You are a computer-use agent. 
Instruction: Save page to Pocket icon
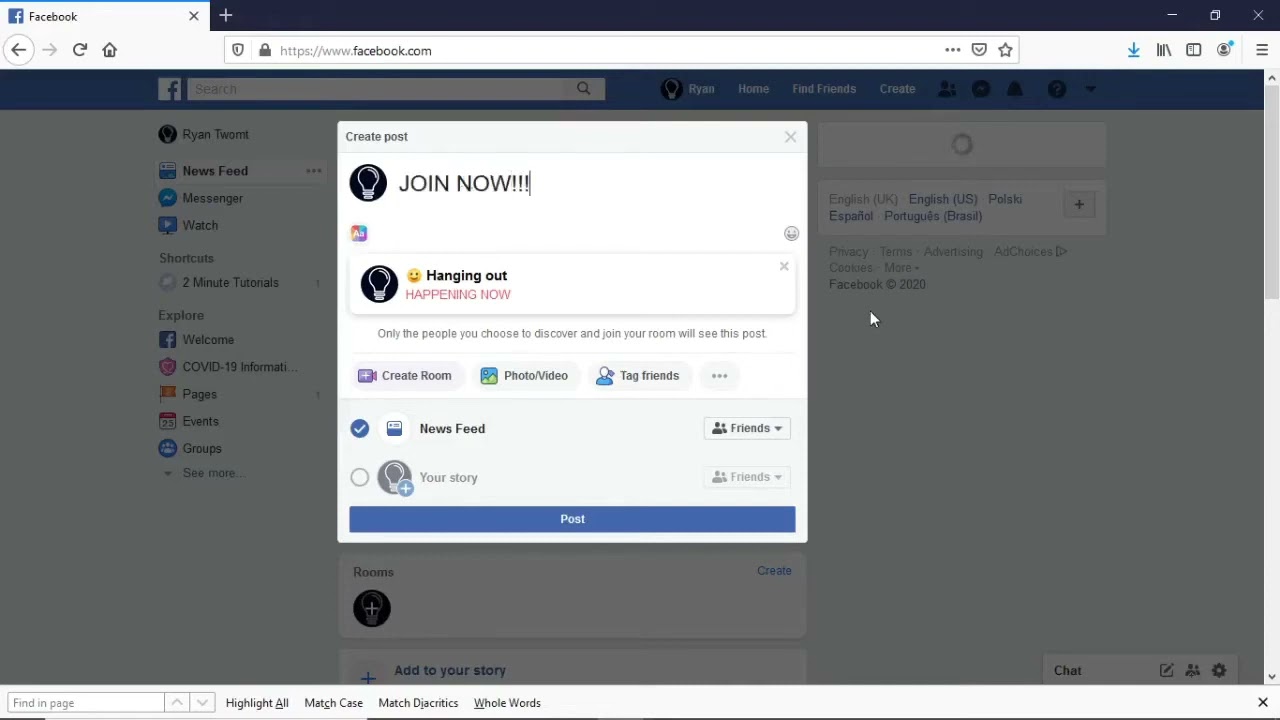[979, 50]
